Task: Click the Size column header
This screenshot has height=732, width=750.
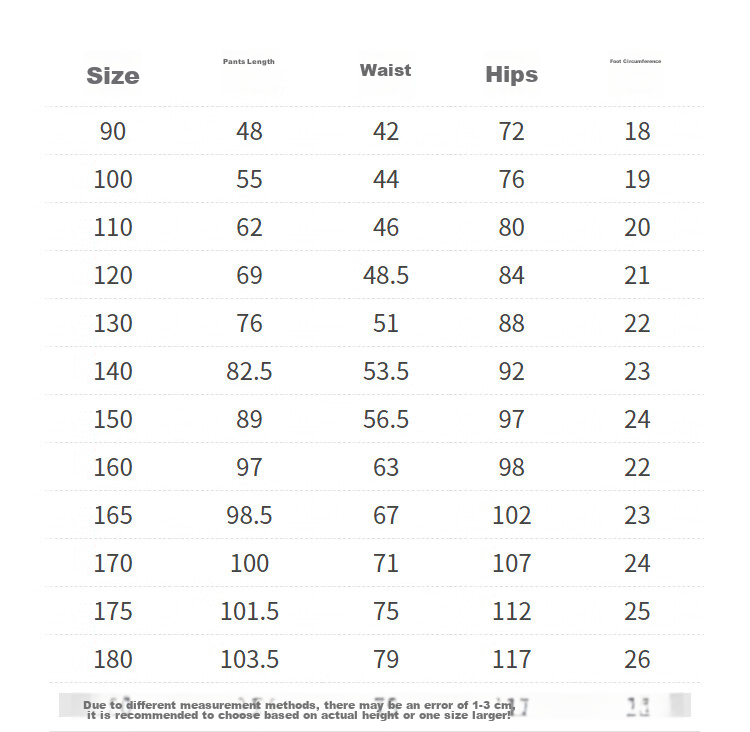Action: point(113,76)
